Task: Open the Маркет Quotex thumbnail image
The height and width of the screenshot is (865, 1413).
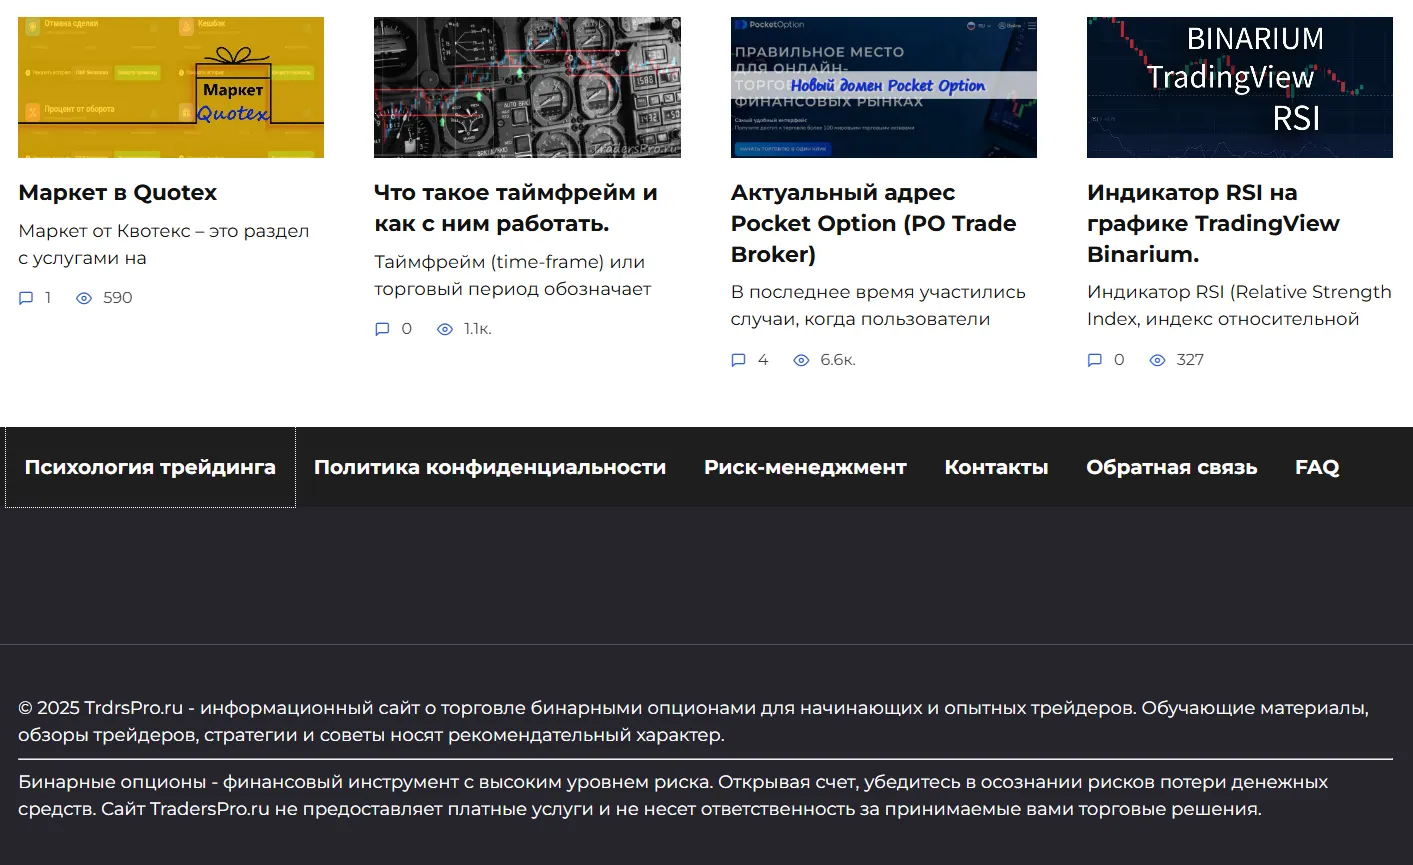Action: point(171,87)
